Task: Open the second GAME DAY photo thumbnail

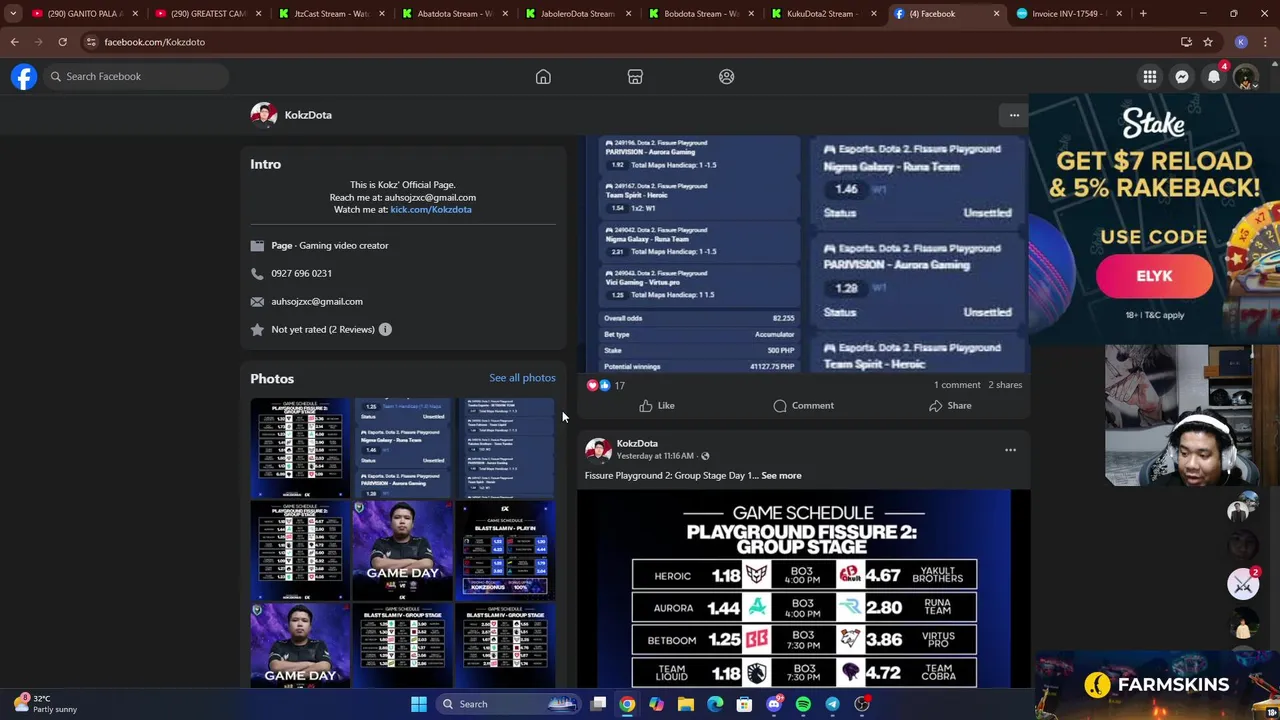Action: coord(300,645)
